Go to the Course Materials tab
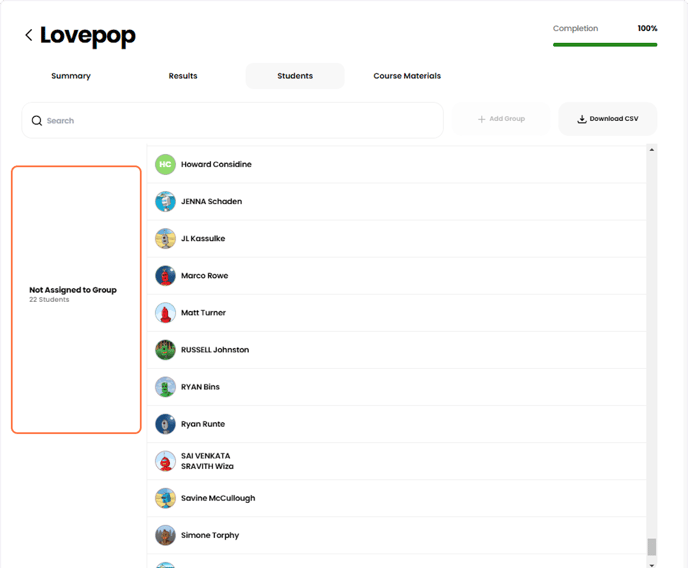 click(x=407, y=76)
